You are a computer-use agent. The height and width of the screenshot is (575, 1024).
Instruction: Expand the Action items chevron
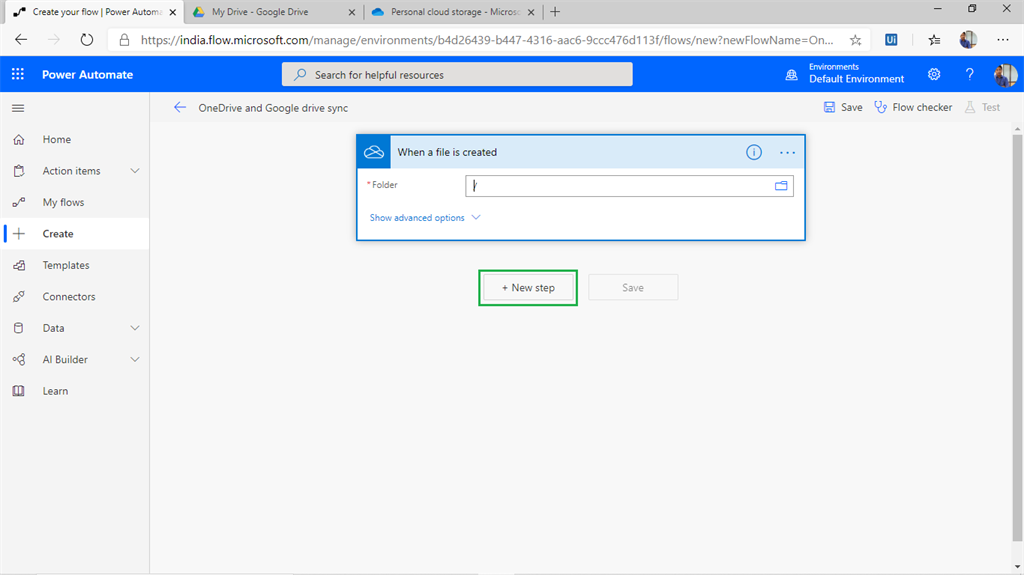pos(135,171)
